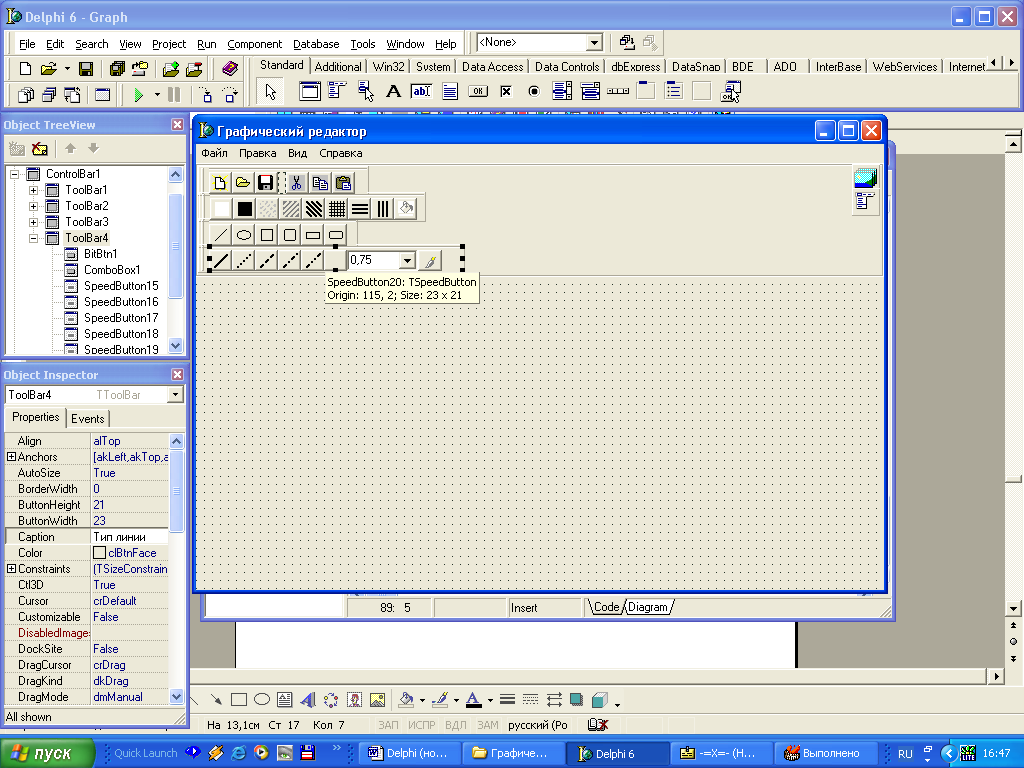Expand the ToolBar1 tree node
Screen dimensions: 1024x768
tap(33, 190)
